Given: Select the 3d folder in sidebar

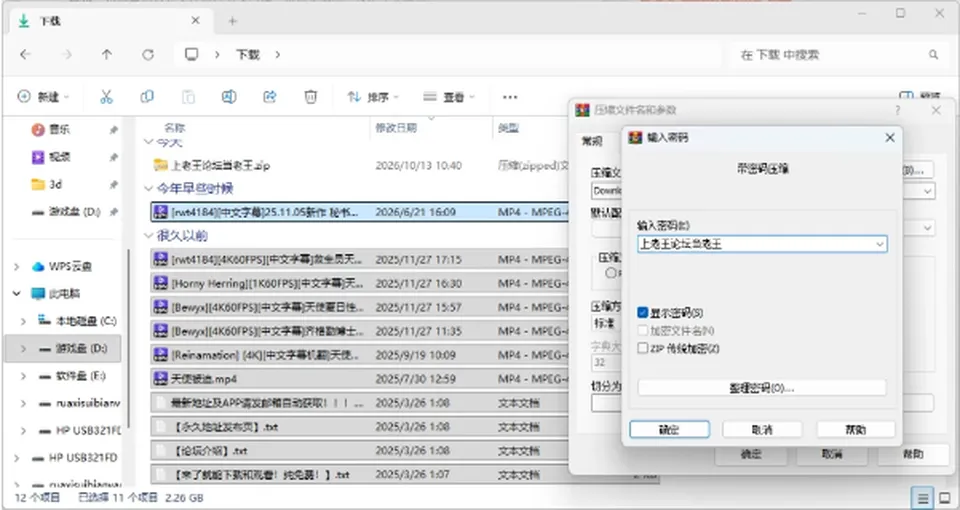Looking at the screenshot, I should click(x=56, y=184).
